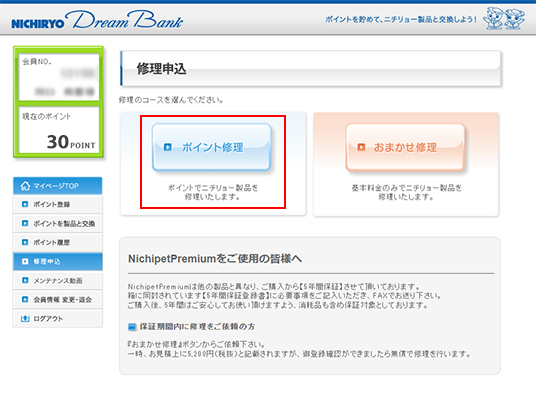
Task: Click heading NichipetPremiumをご使用の皆様へ
Action: pyautogui.click(x=215, y=259)
